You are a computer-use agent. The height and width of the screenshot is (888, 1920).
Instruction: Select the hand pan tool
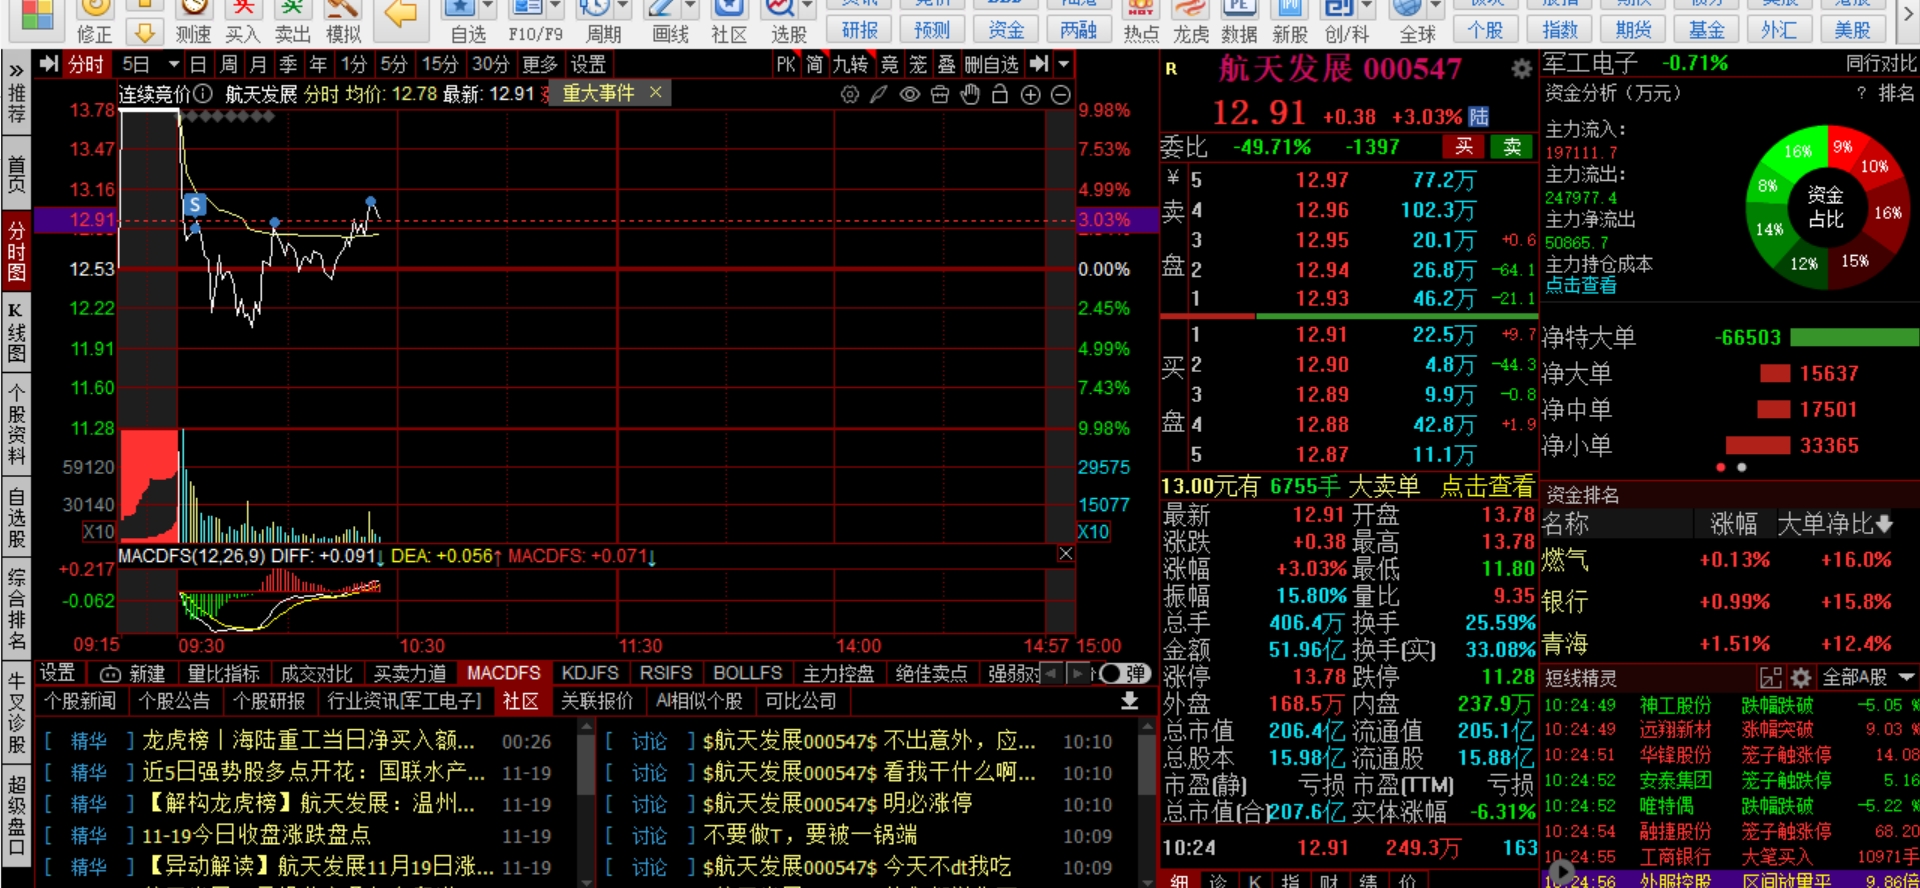tap(969, 94)
